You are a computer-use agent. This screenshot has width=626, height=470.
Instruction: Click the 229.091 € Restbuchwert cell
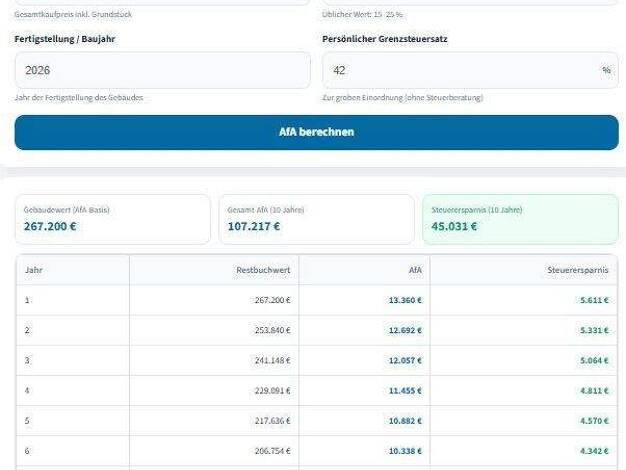271,390
